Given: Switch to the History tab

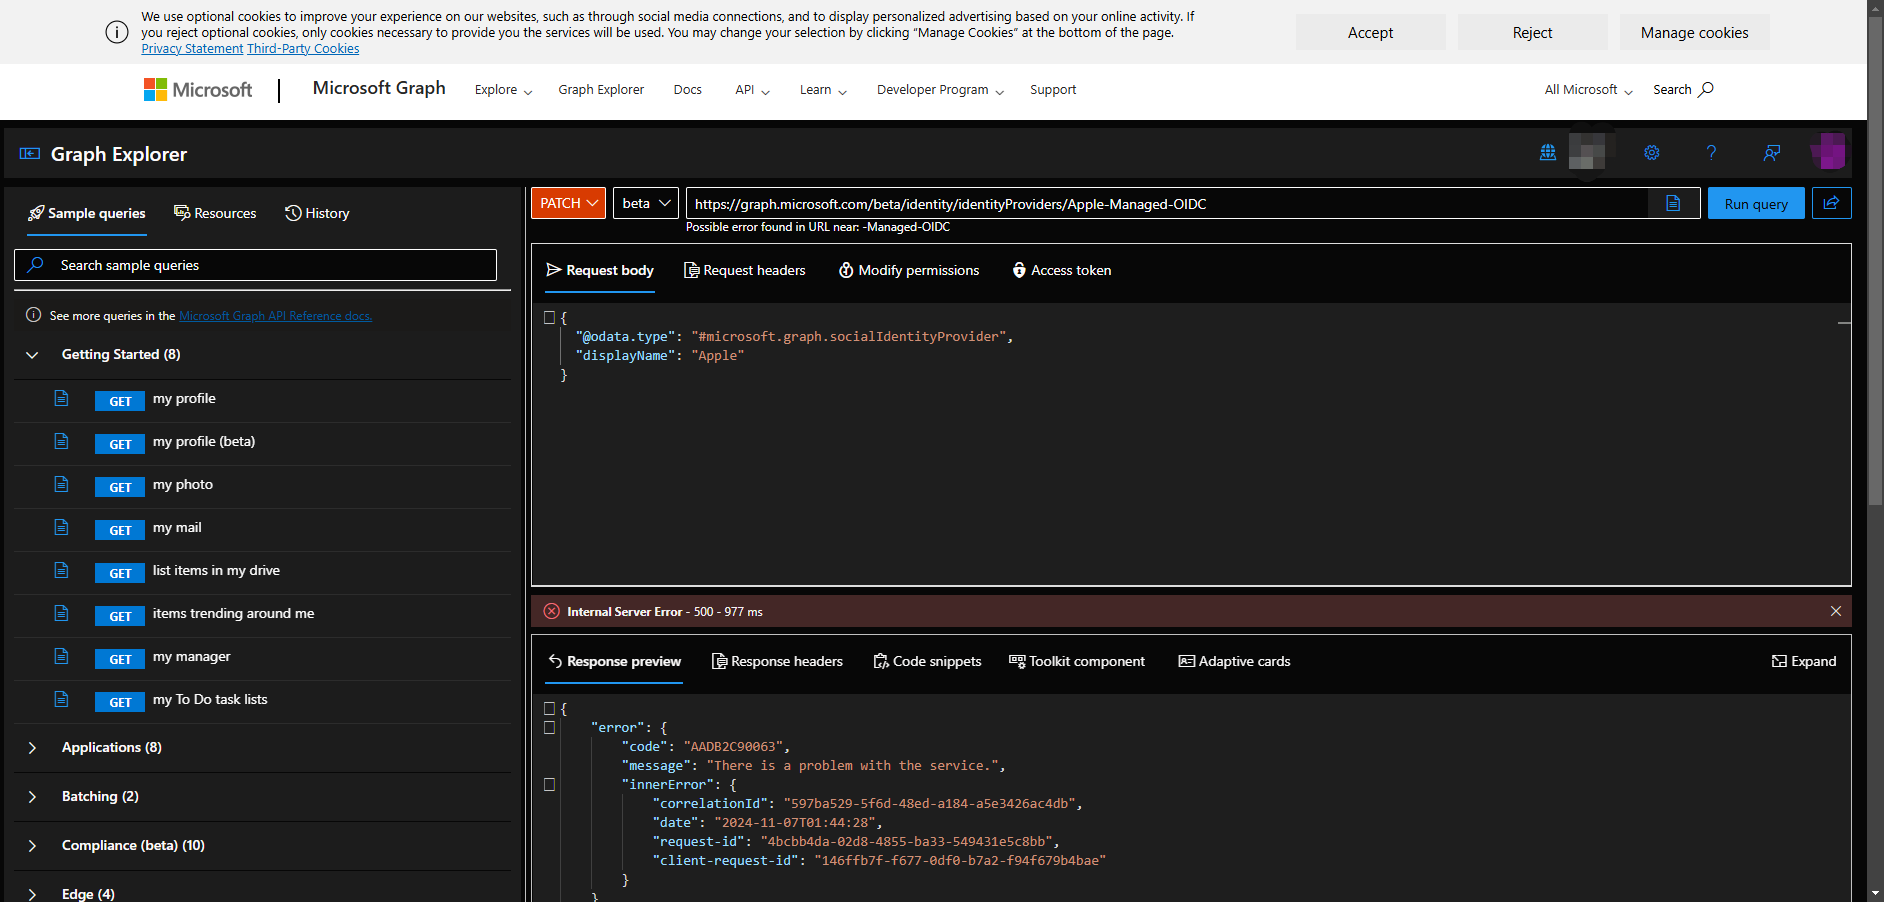Looking at the screenshot, I should coord(317,213).
